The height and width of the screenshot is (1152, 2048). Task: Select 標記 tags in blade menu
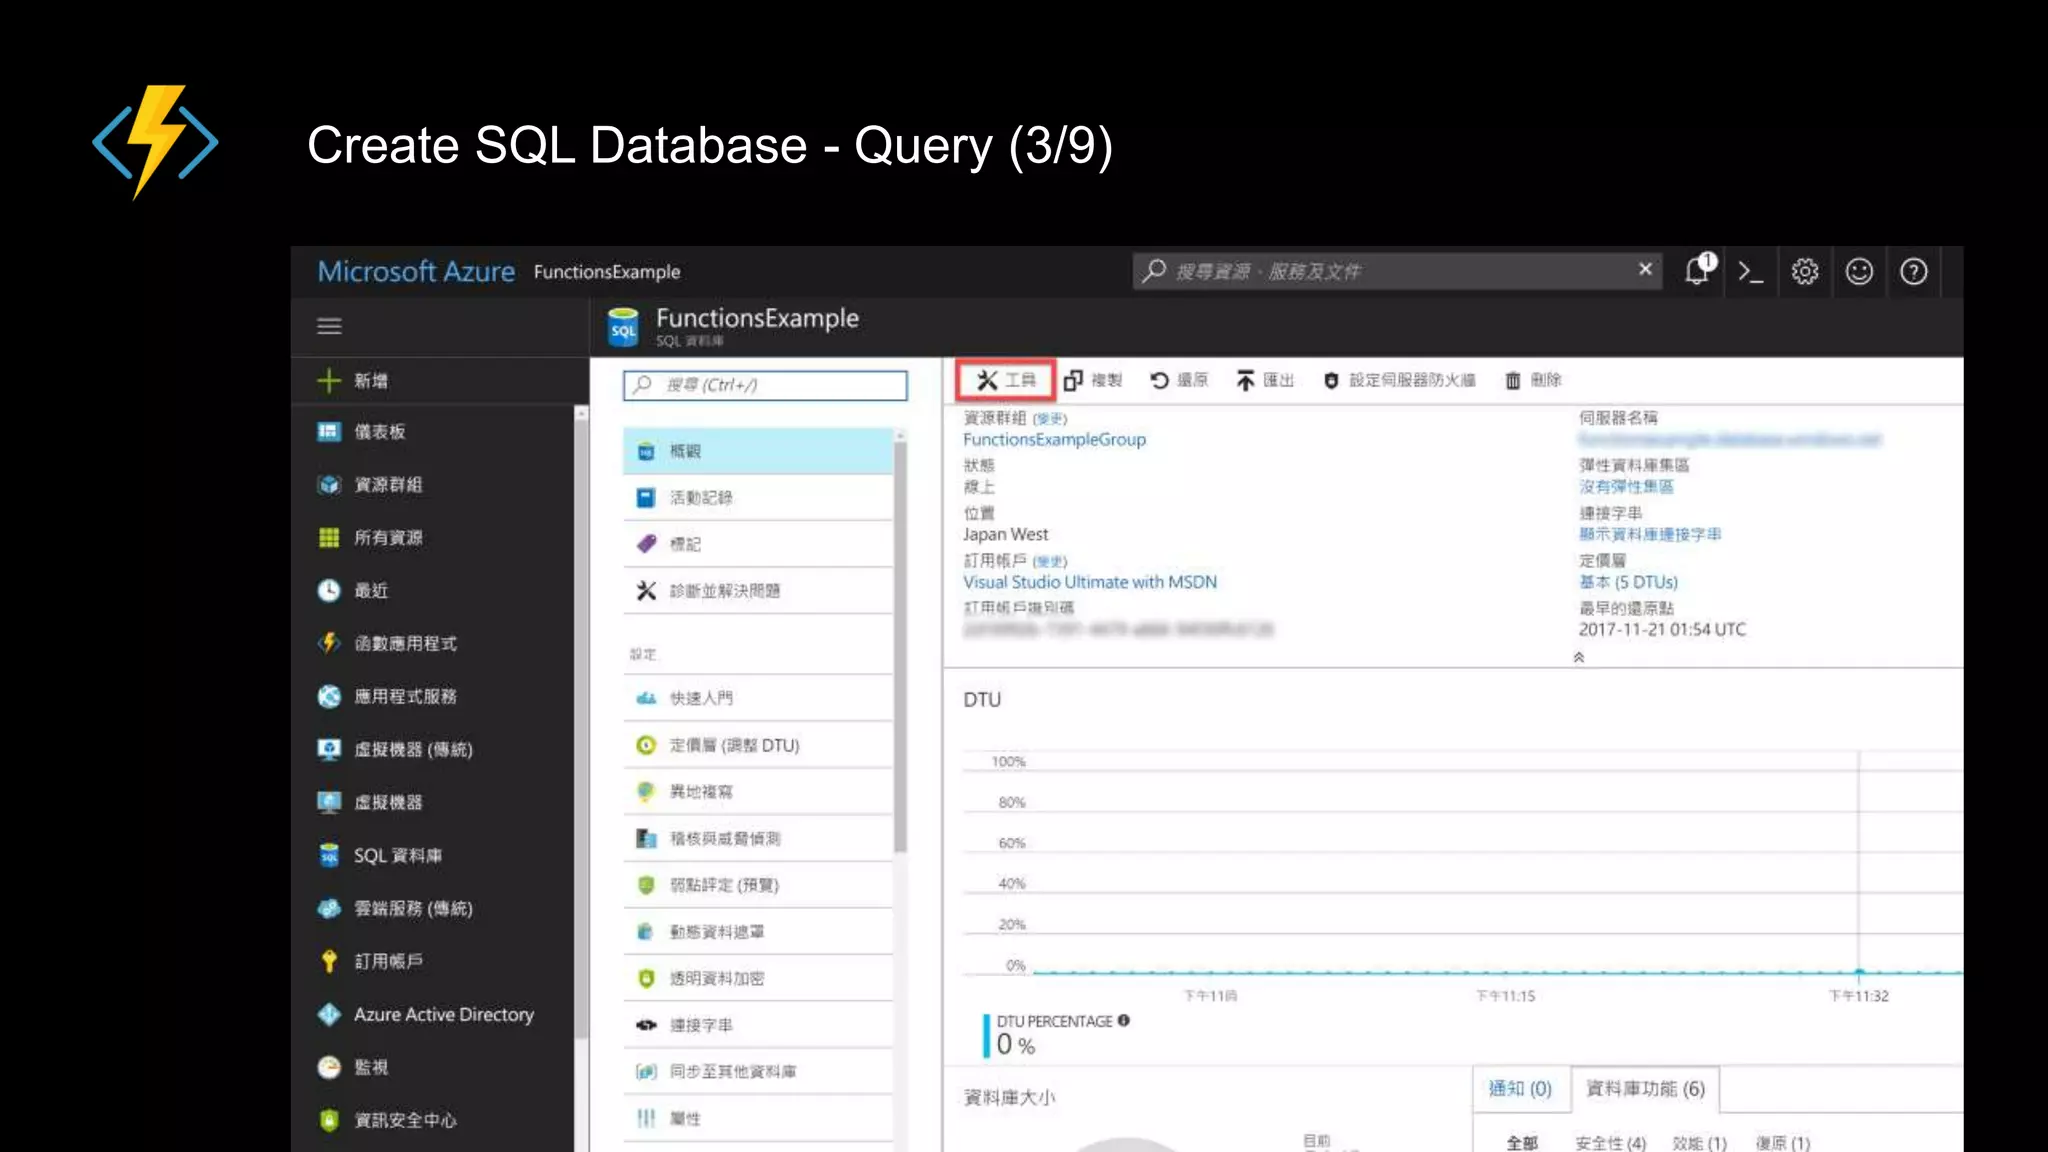tap(758, 544)
